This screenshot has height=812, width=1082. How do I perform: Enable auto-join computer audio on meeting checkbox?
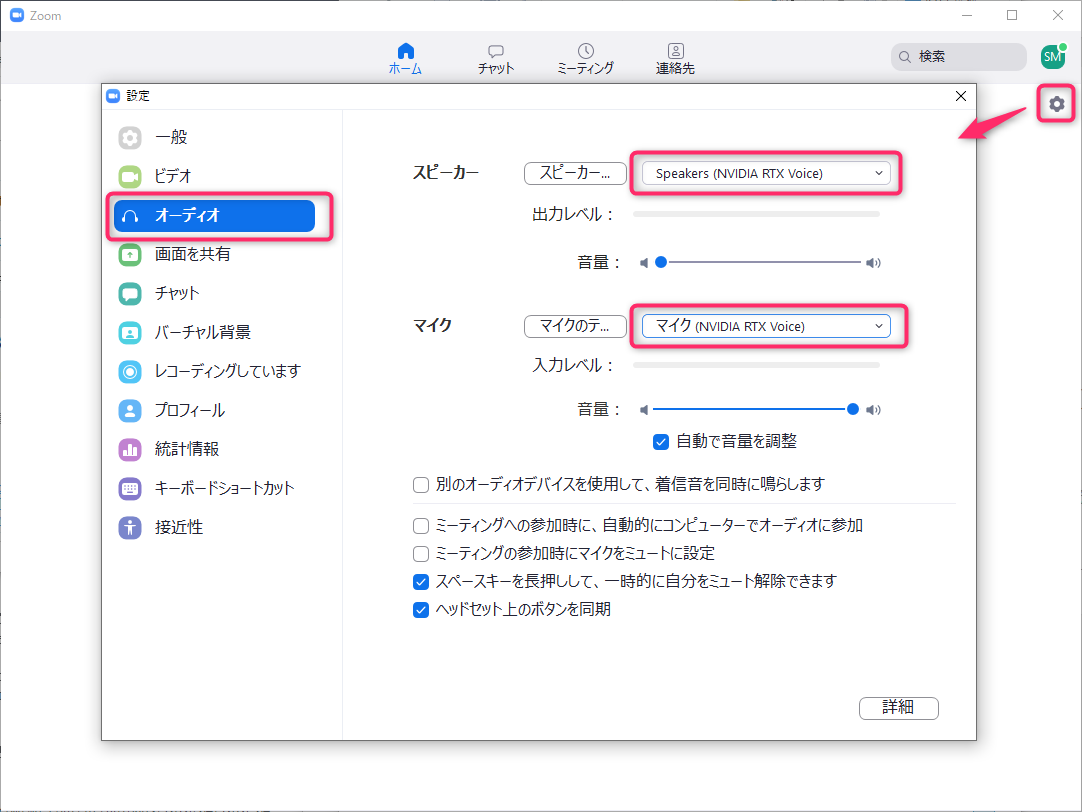point(421,525)
